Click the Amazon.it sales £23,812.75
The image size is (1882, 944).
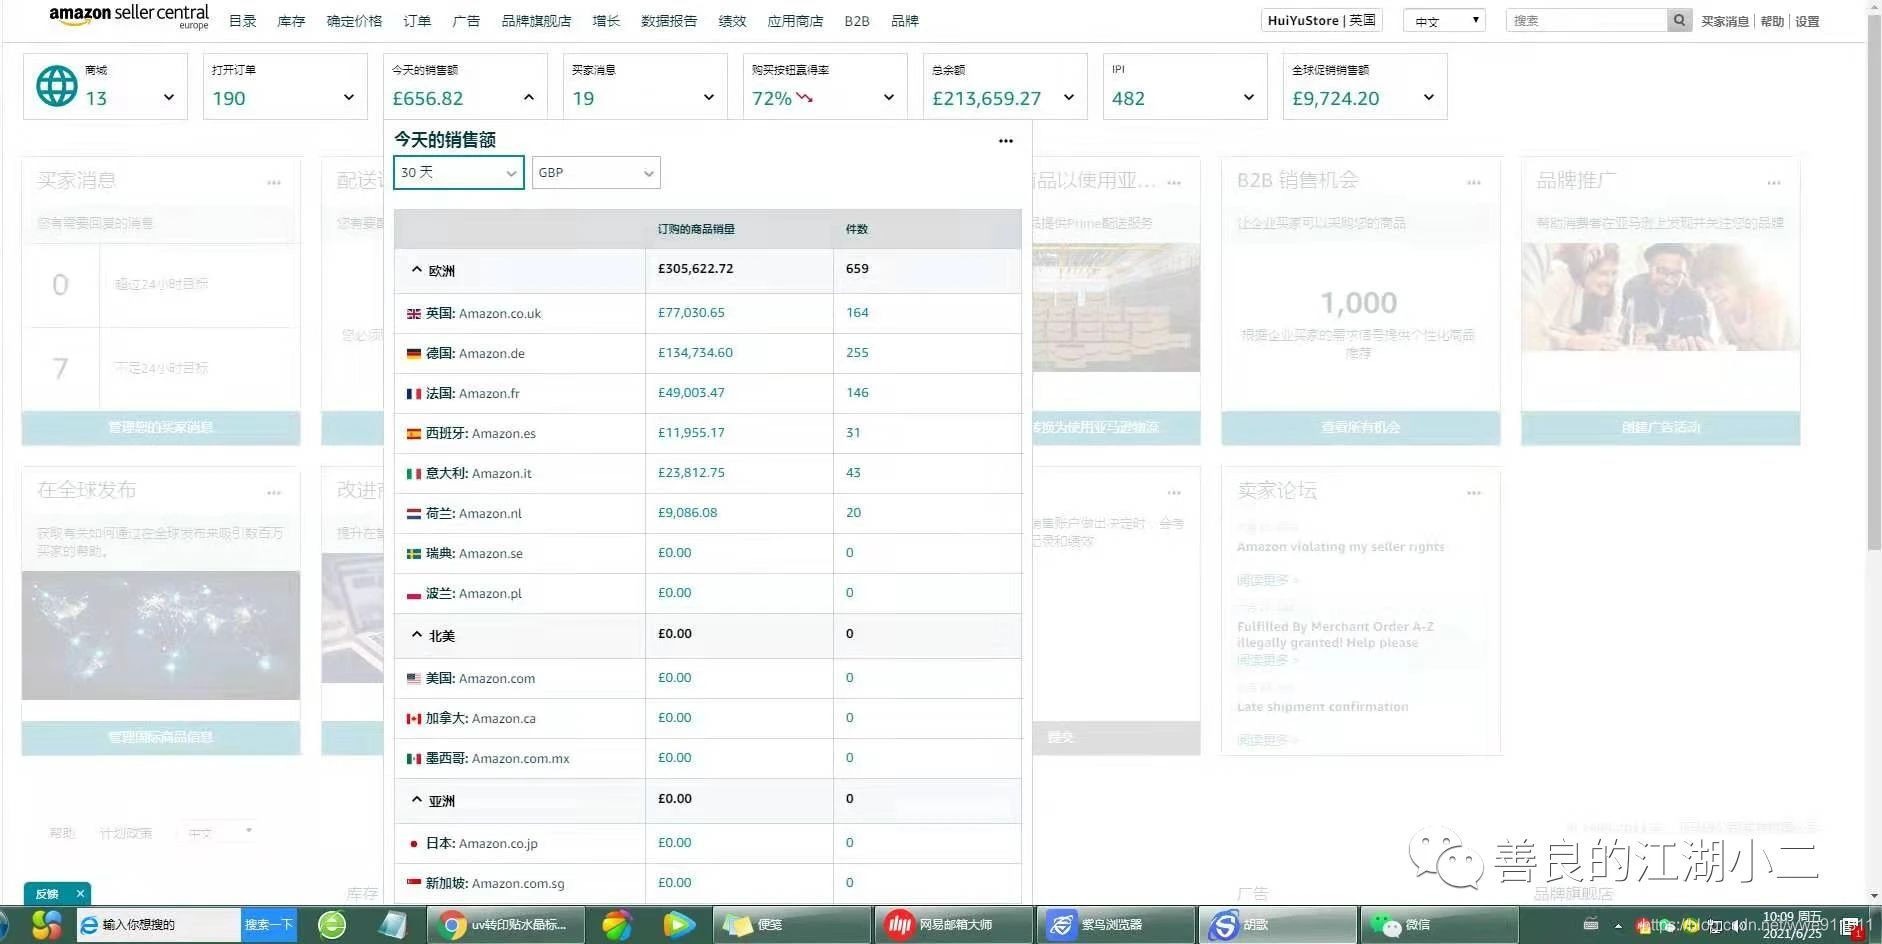point(691,473)
